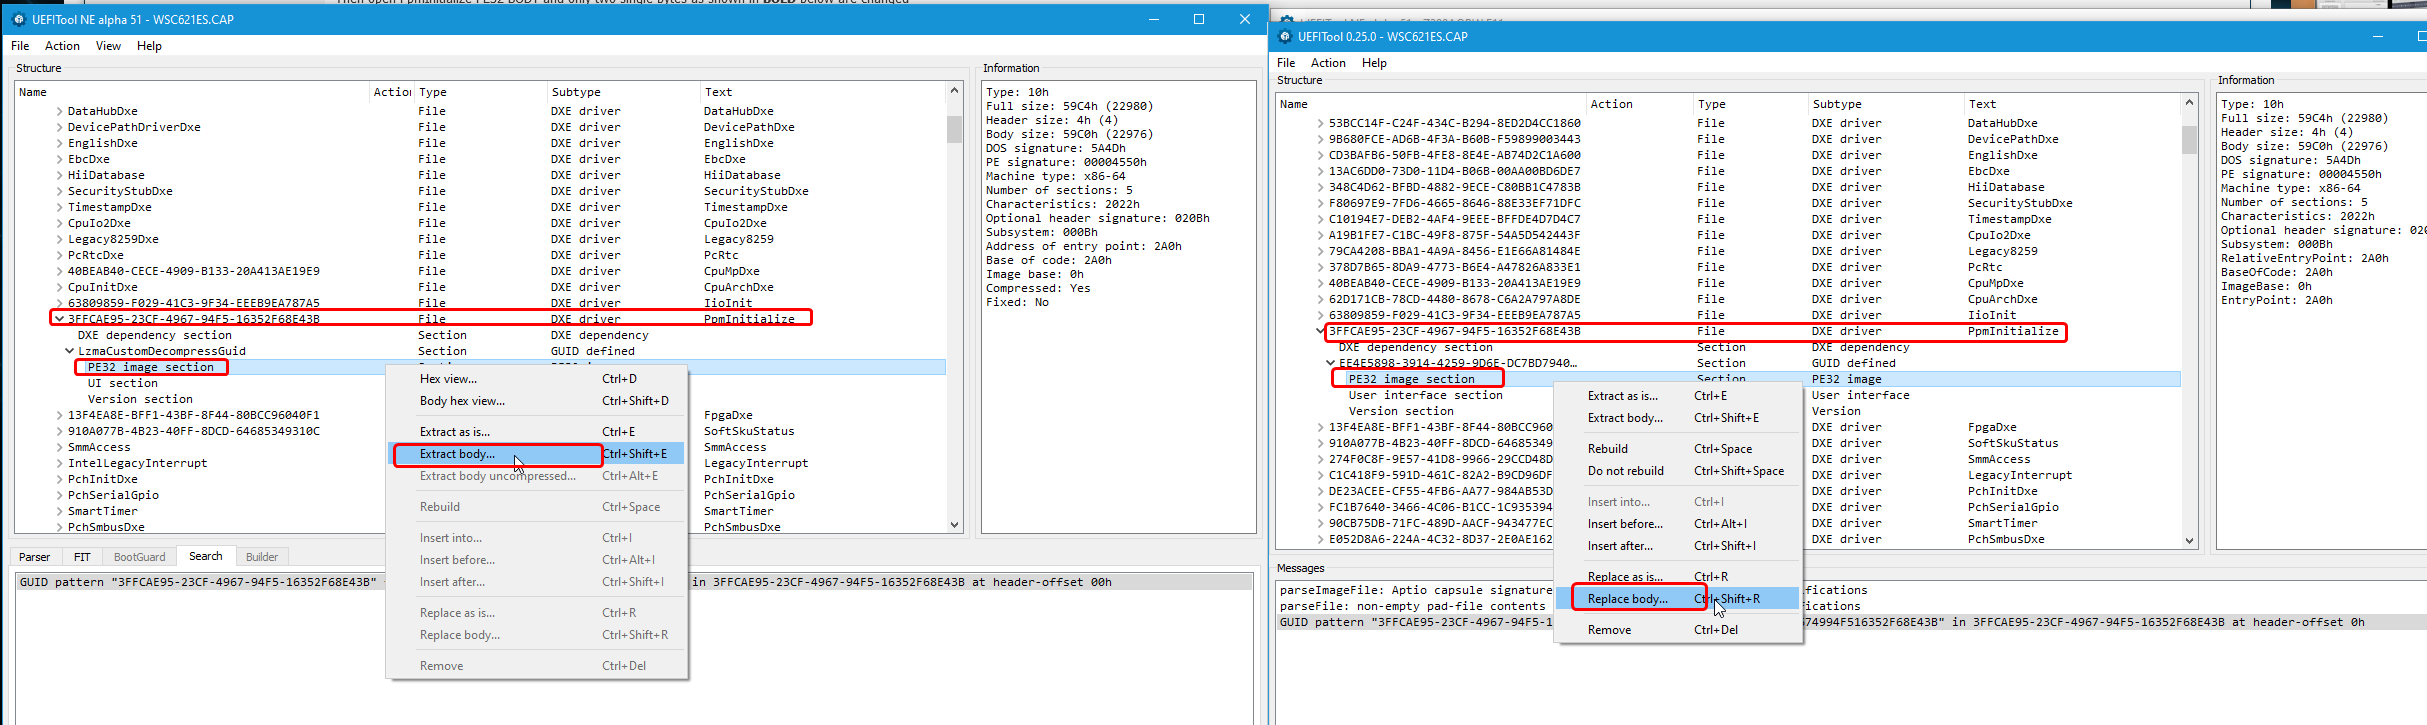
Task: Collapse EE4E5898 GUID section in 0.25.0 window
Action: point(1330,363)
